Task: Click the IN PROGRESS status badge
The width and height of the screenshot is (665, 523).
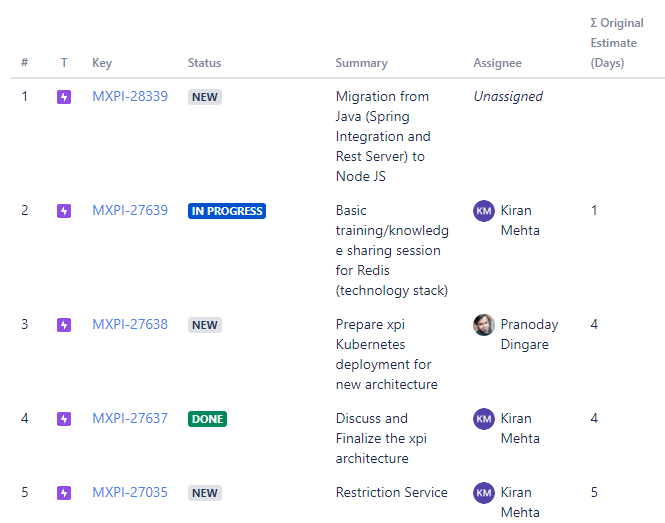Action: [227, 211]
